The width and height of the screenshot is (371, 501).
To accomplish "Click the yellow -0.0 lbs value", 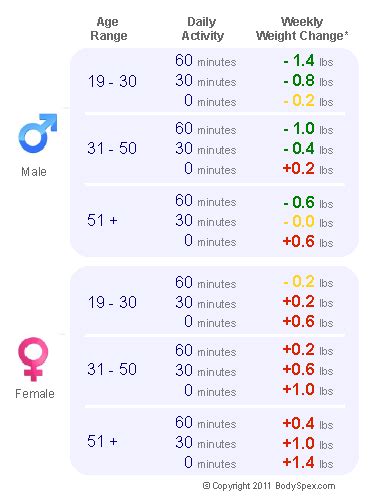I will 308,222.
